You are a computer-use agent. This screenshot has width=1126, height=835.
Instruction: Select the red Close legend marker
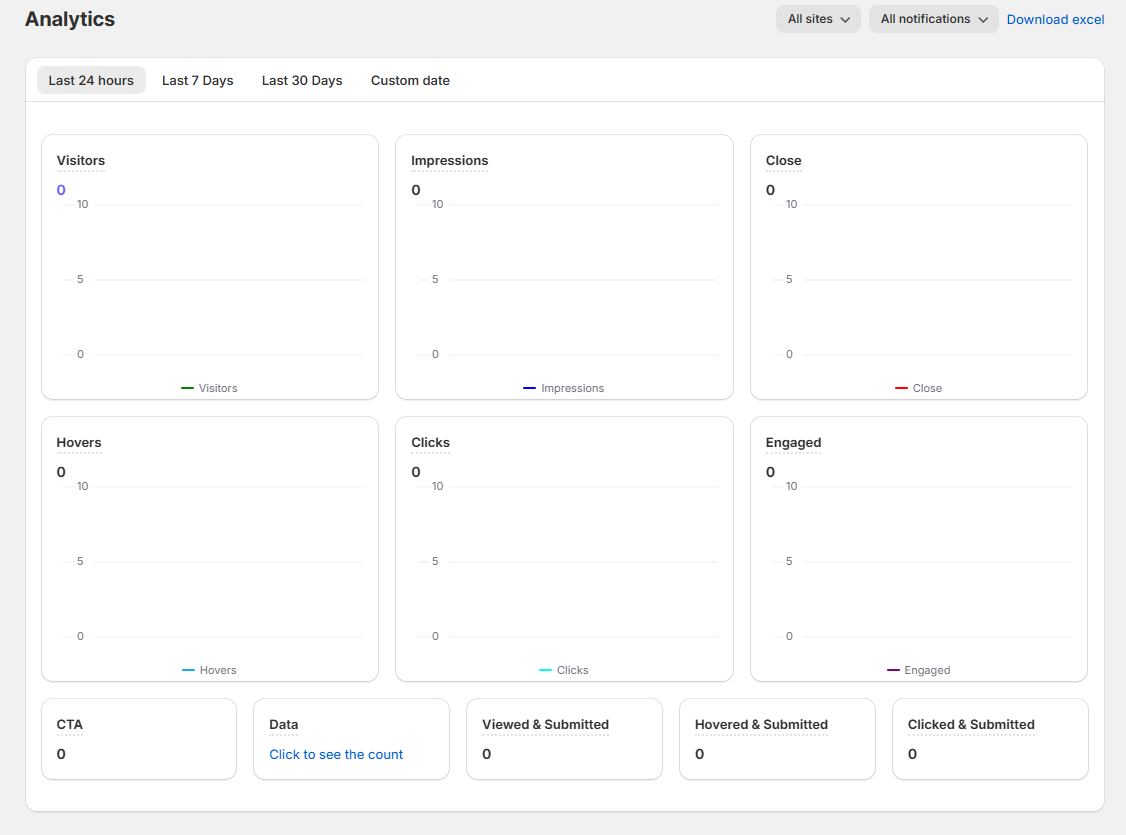(x=900, y=388)
